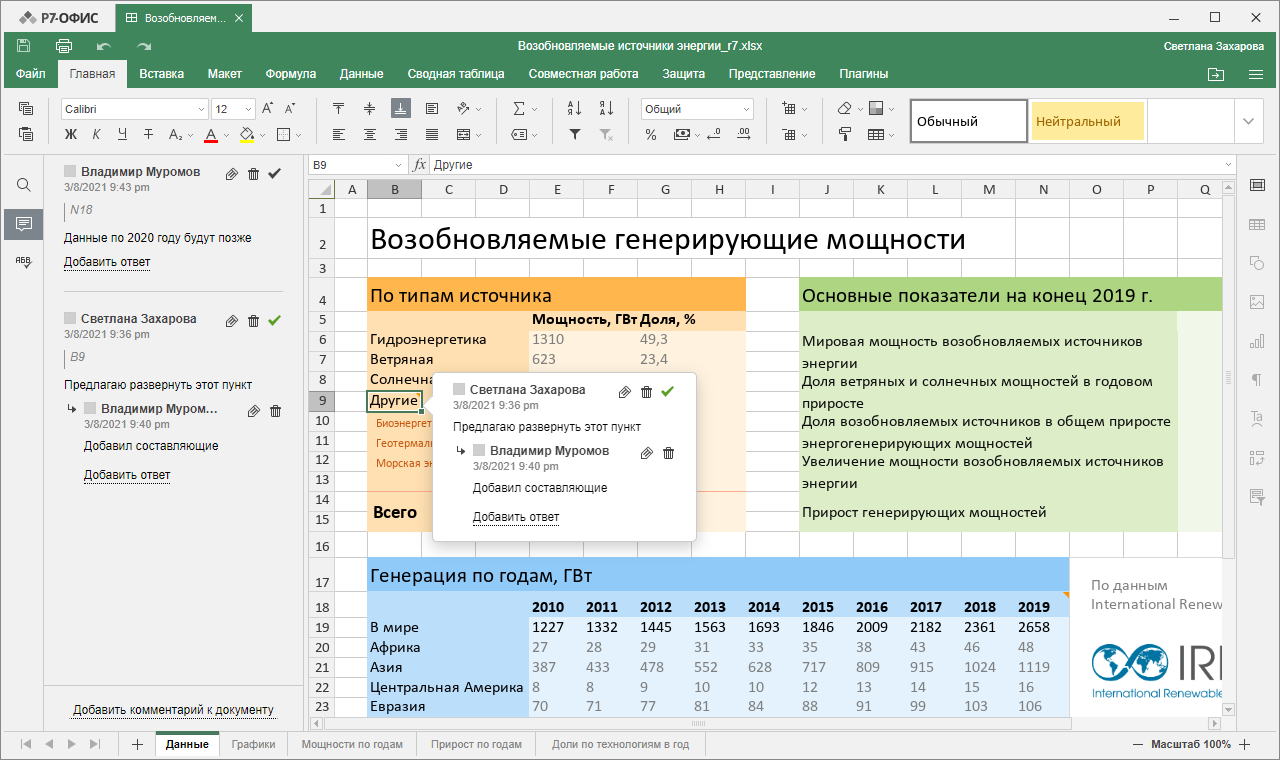Click Добавить ответ in the comment popup
This screenshot has height=760, width=1280.
pyautogui.click(x=515, y=517)
